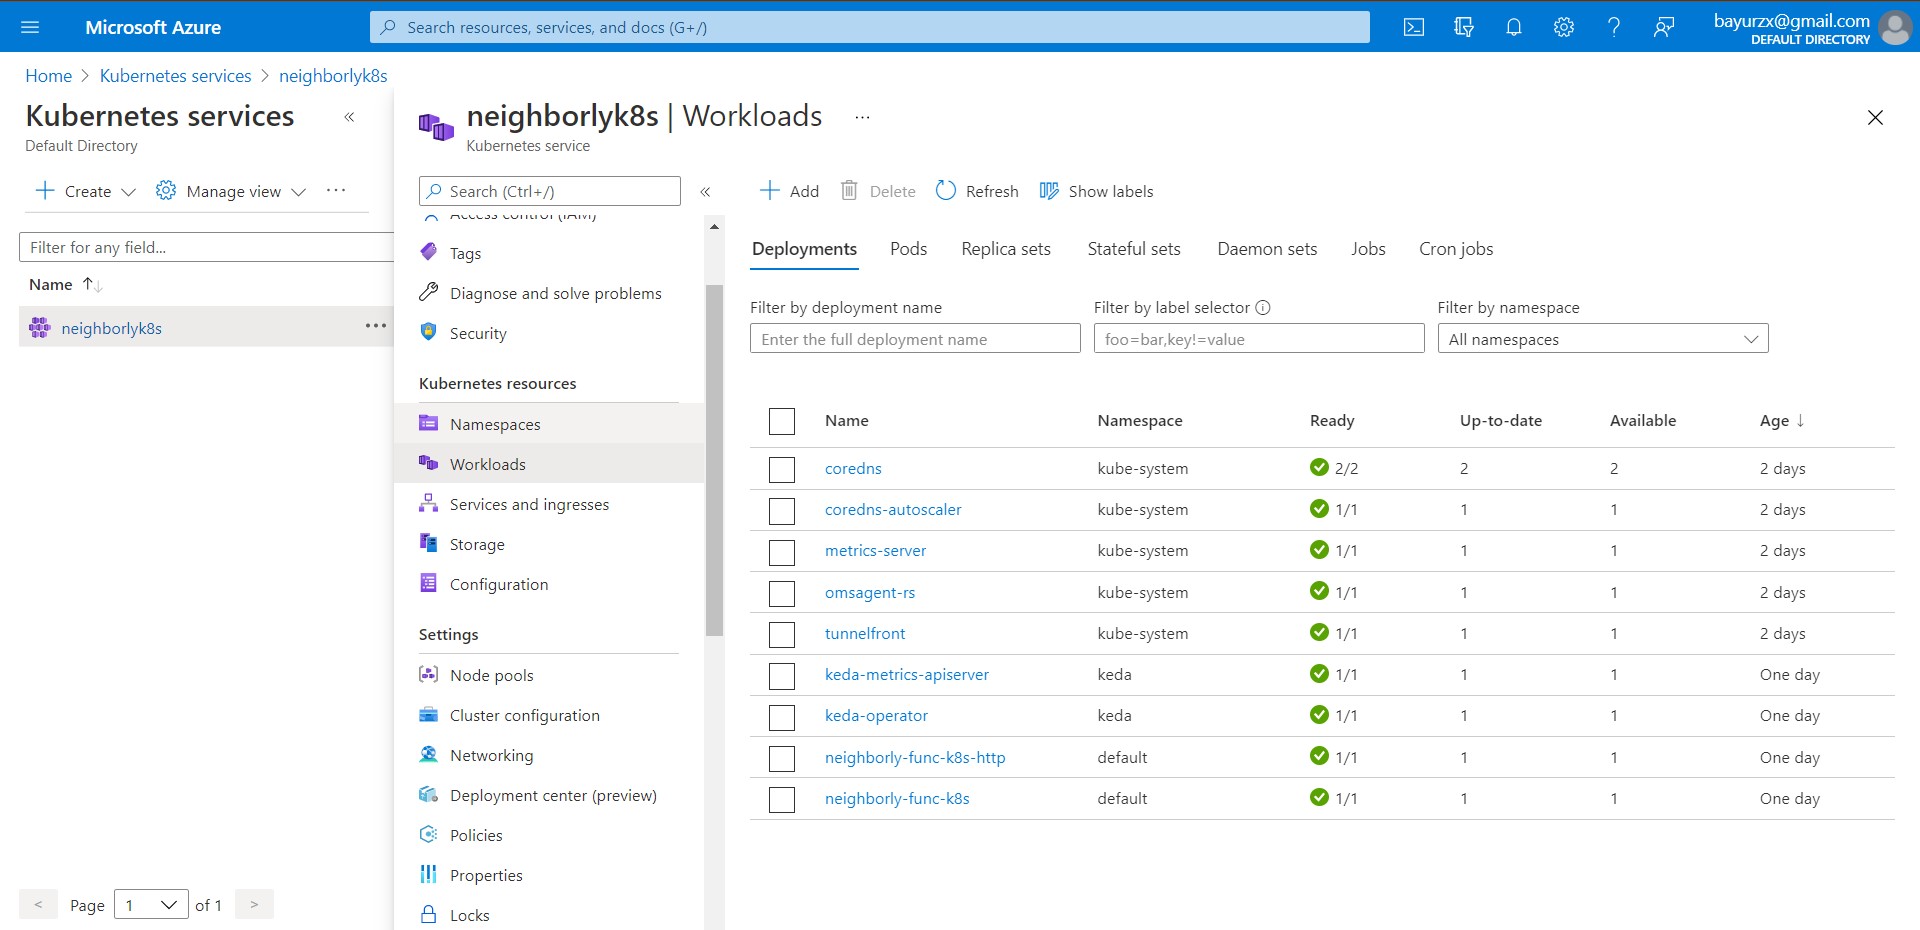Open portal settings gear
Image resolution: width=1920 pixels, height=930 pixels.
[1564, 27]
